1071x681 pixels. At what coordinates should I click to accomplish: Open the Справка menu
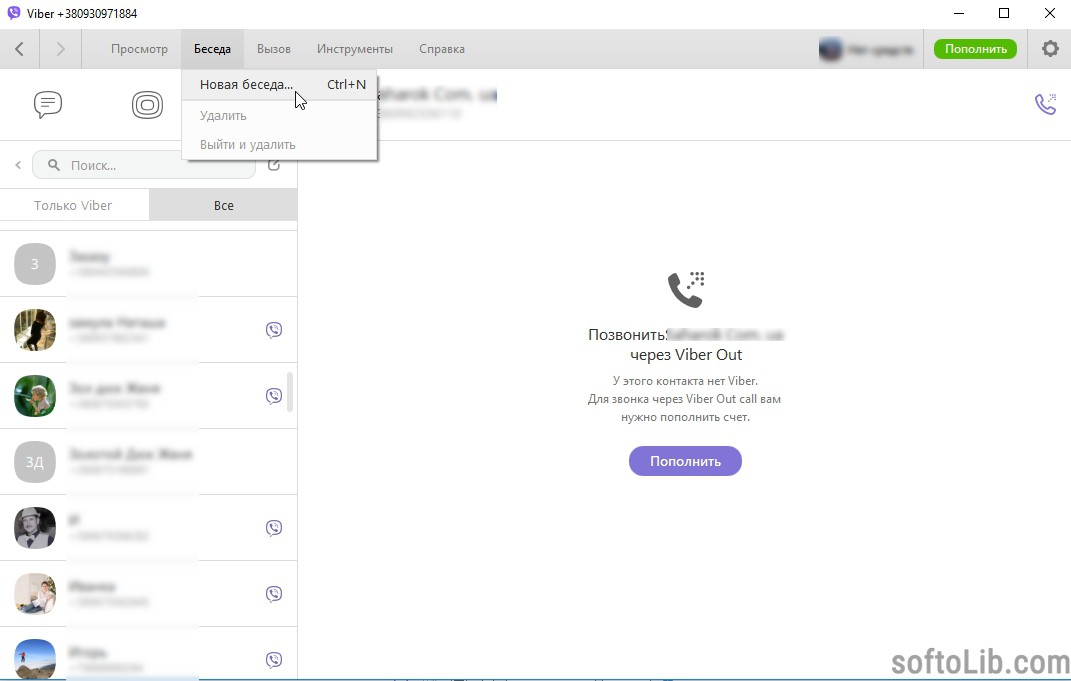(442, 49)
